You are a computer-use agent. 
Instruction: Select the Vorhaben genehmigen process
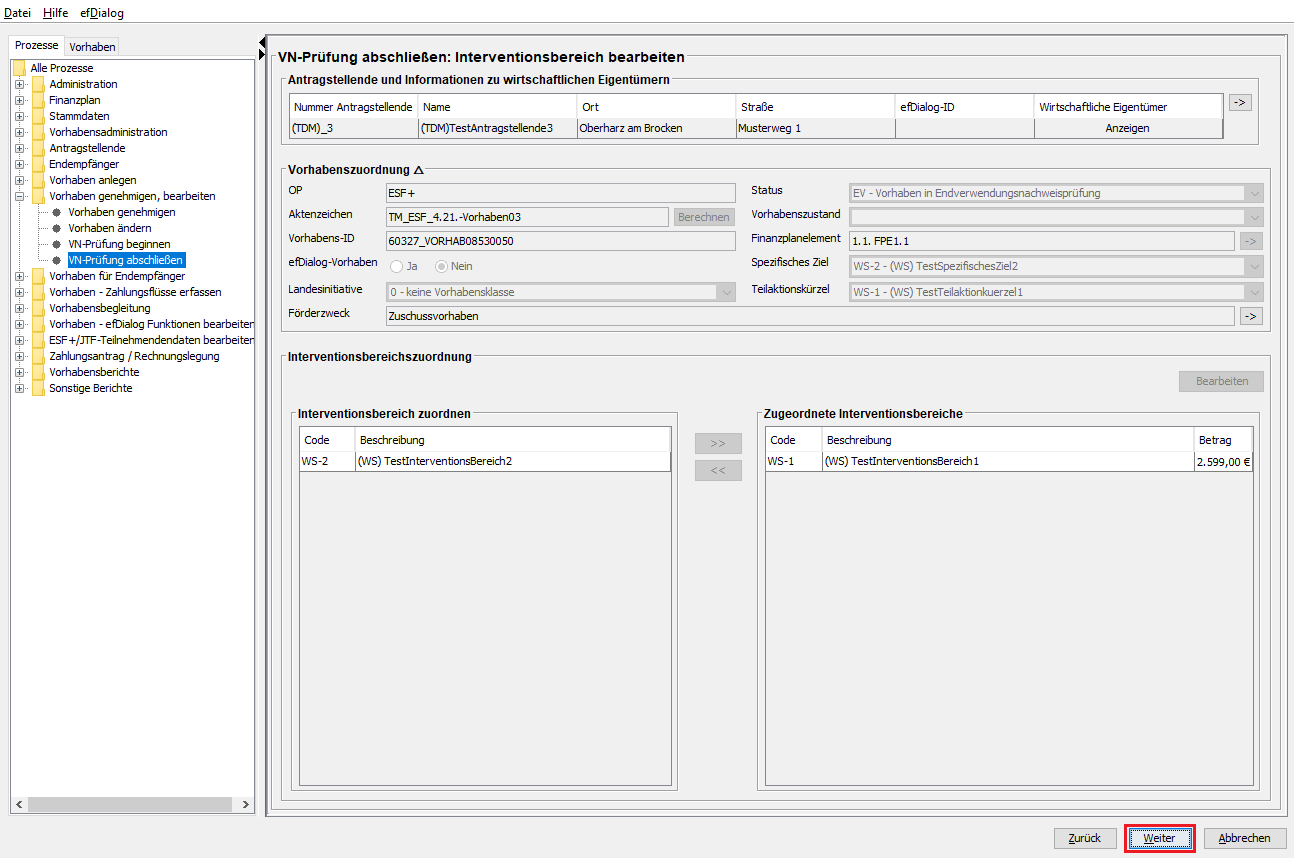click(122, 212)
